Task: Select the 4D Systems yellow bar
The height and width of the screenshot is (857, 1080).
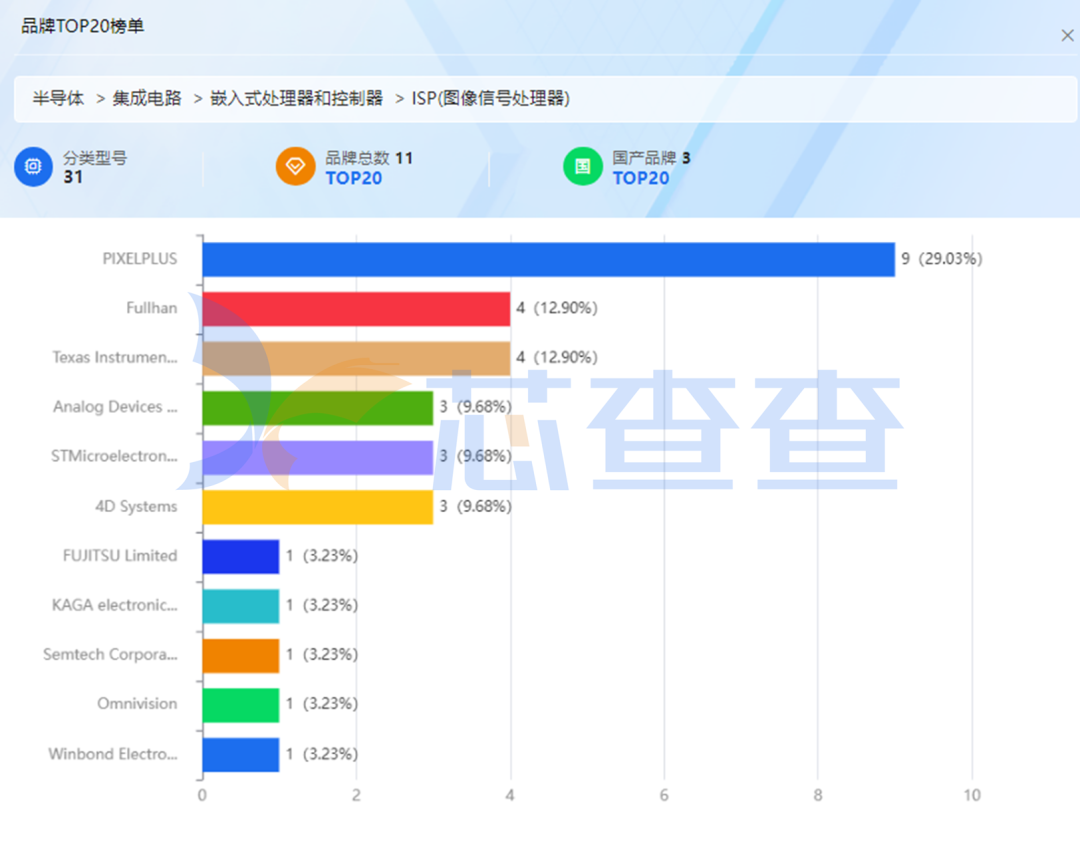Action: 316,506
